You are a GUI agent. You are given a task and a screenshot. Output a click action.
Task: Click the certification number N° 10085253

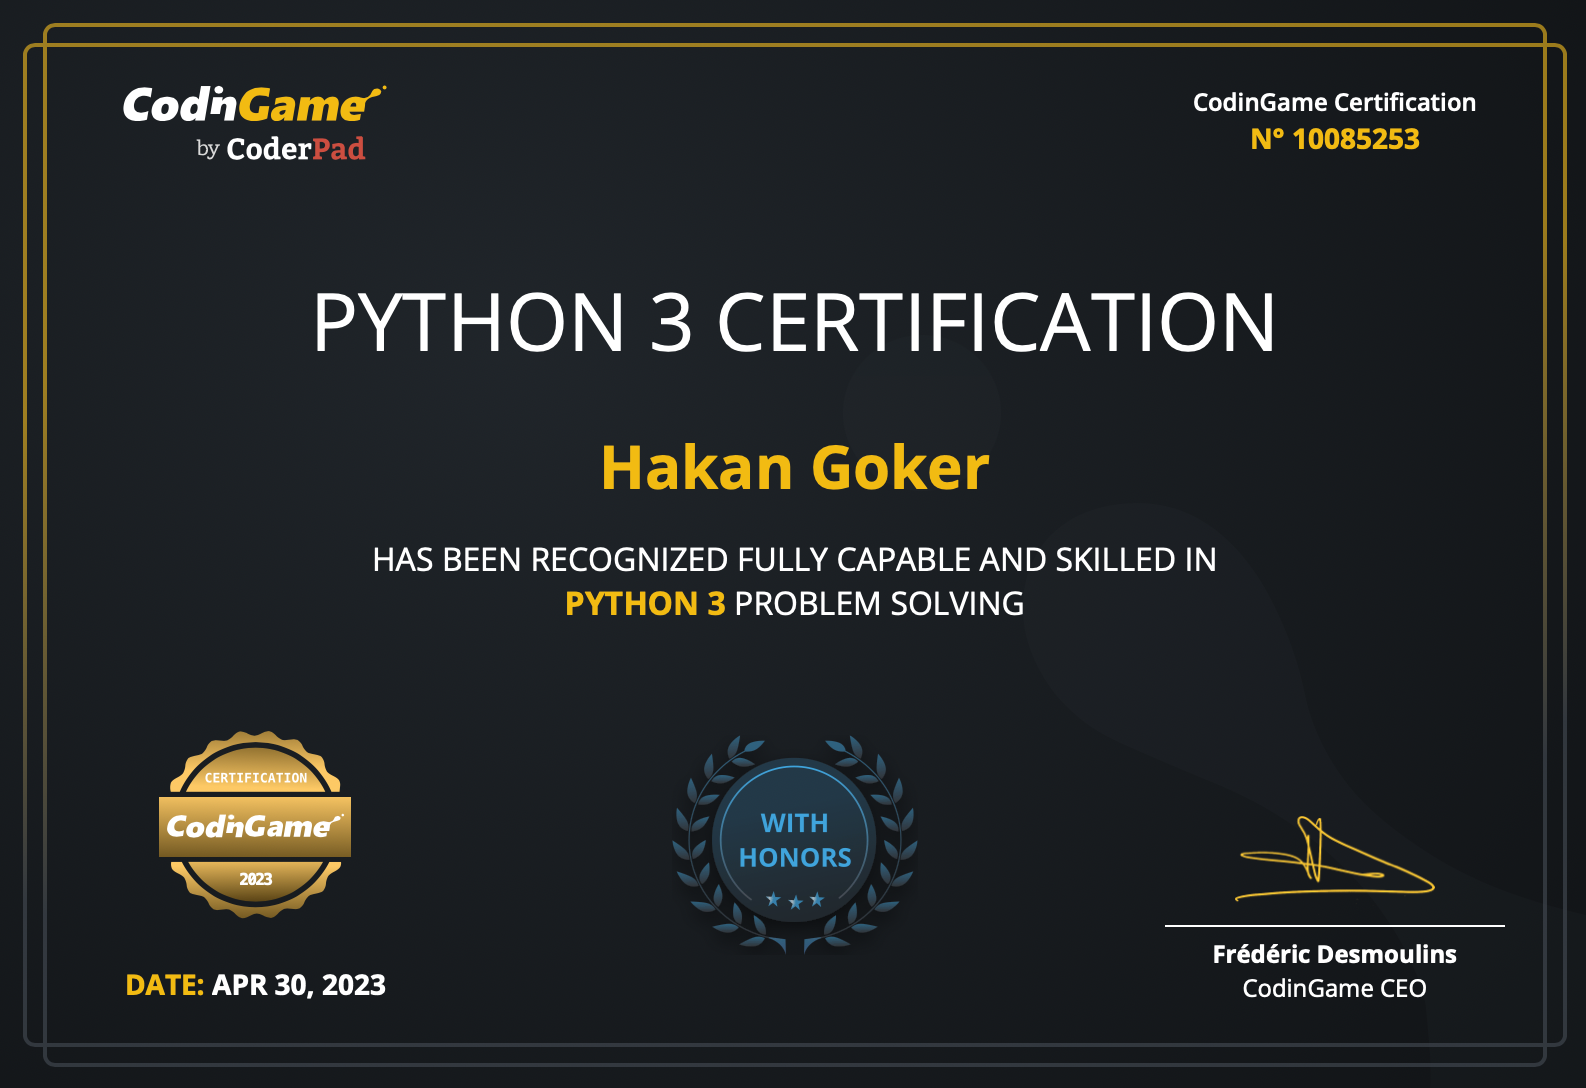(1335, 139)
